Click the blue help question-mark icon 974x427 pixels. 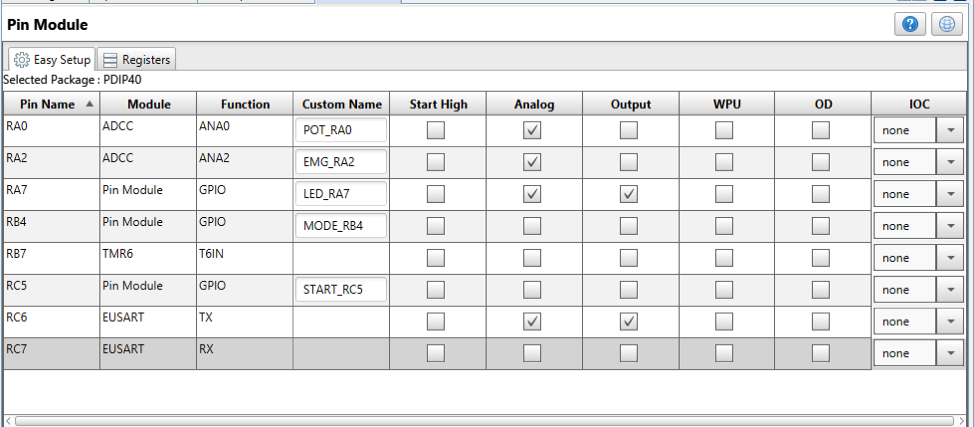[x=910, y=25]
